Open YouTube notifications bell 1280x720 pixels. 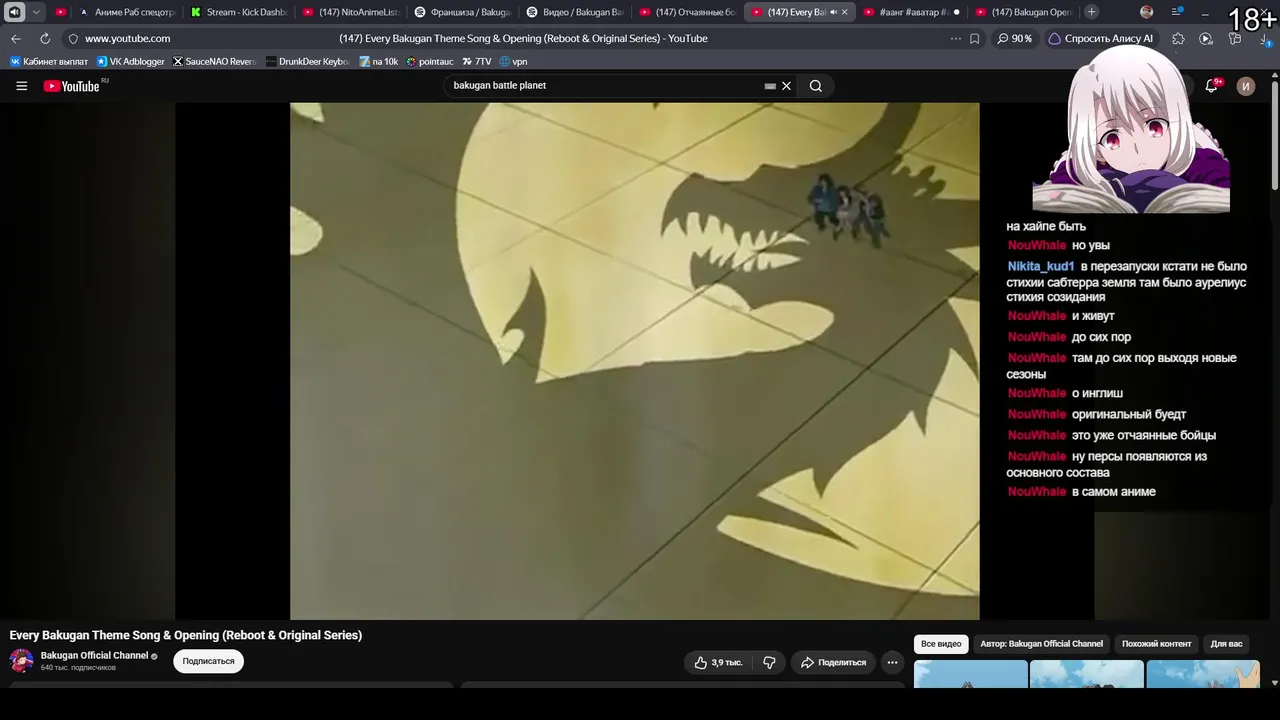[x=1211, y=86]
